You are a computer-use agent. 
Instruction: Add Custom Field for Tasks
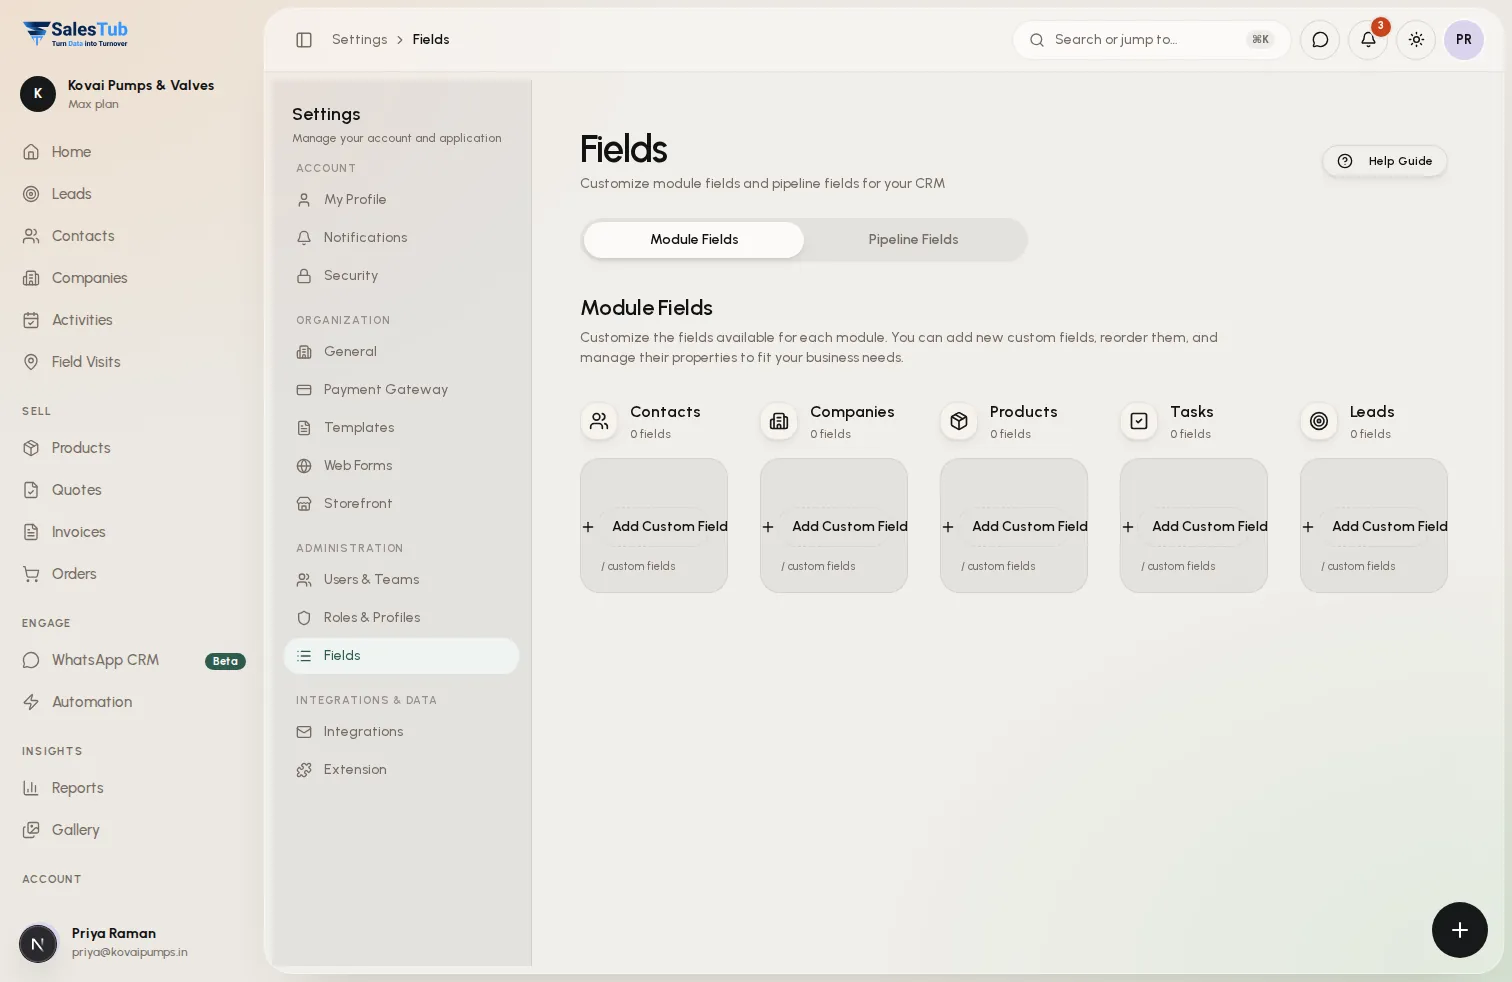click(1195, 526)
